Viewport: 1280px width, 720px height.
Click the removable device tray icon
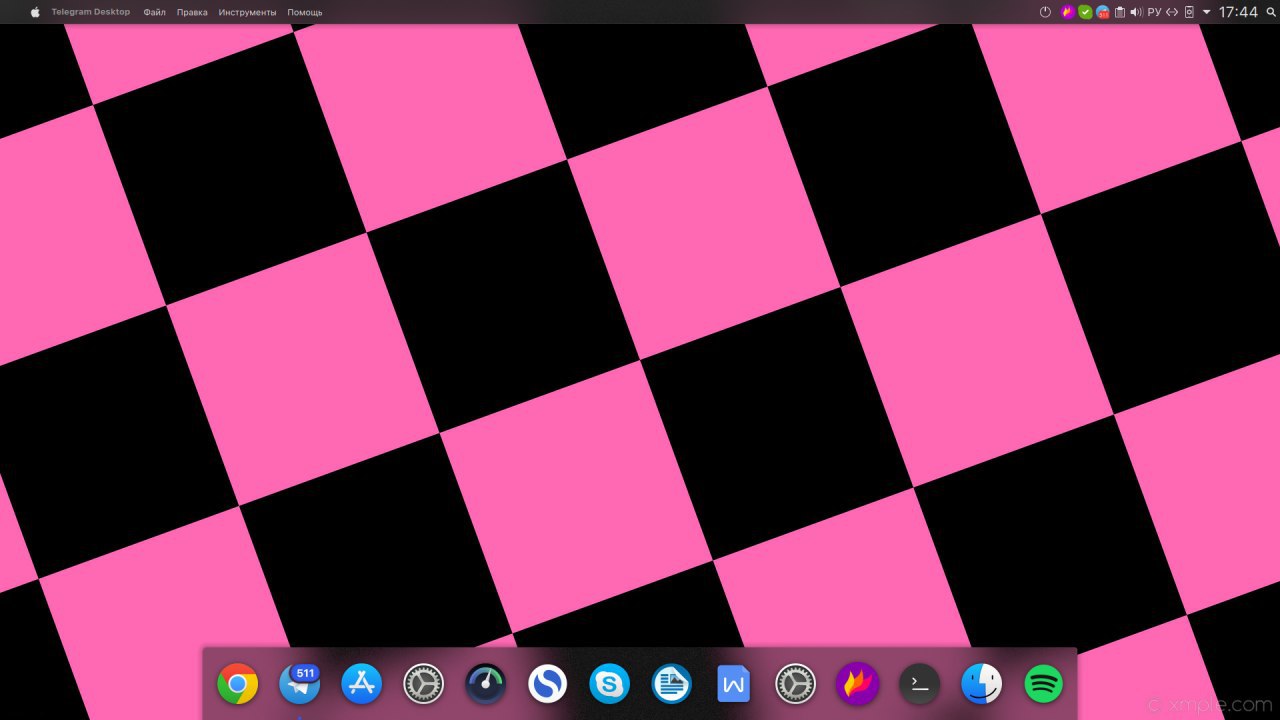pyautogui.click(x=1189, y=12)
